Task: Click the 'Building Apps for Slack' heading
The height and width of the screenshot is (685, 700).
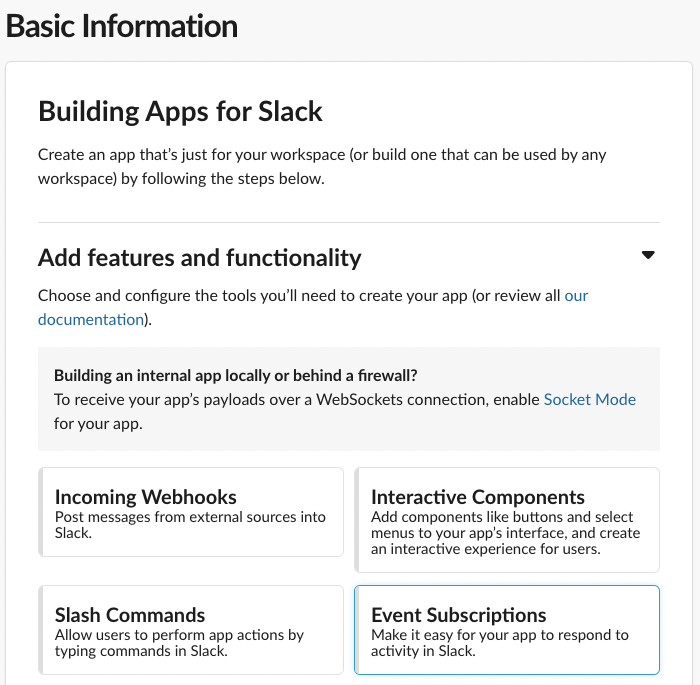Action: tap(180, 111)
